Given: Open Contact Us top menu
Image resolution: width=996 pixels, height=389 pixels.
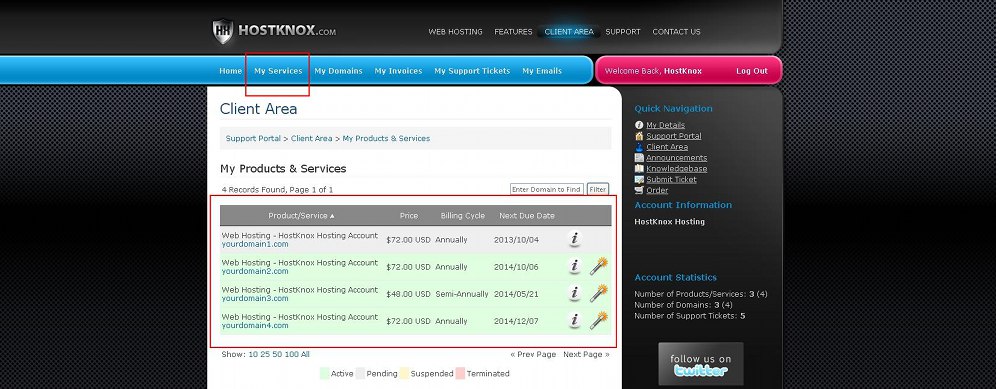Looking at the screenshot, I should click(x=676, y=32).
